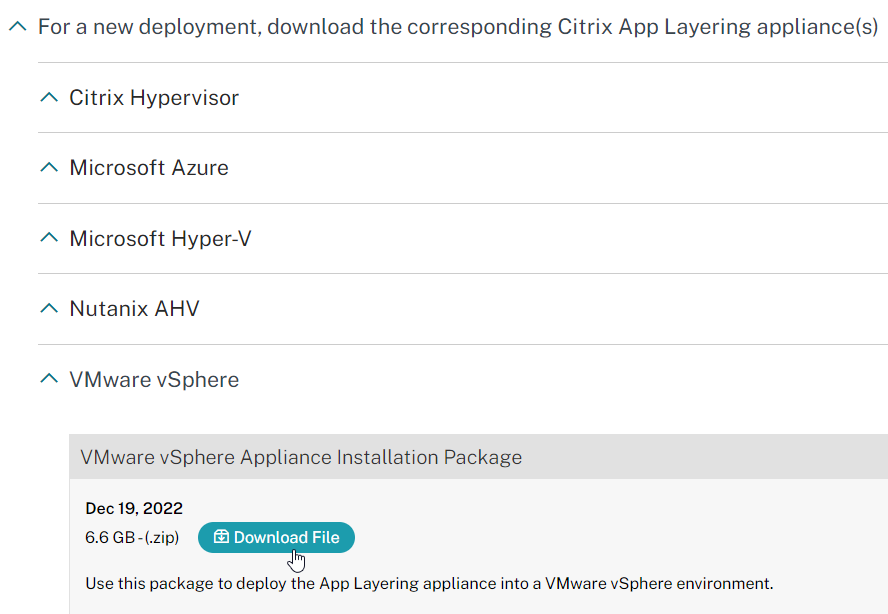Click the chevron beside Citrix Hypervisor
Screen dimensions: 888x614
49,97
